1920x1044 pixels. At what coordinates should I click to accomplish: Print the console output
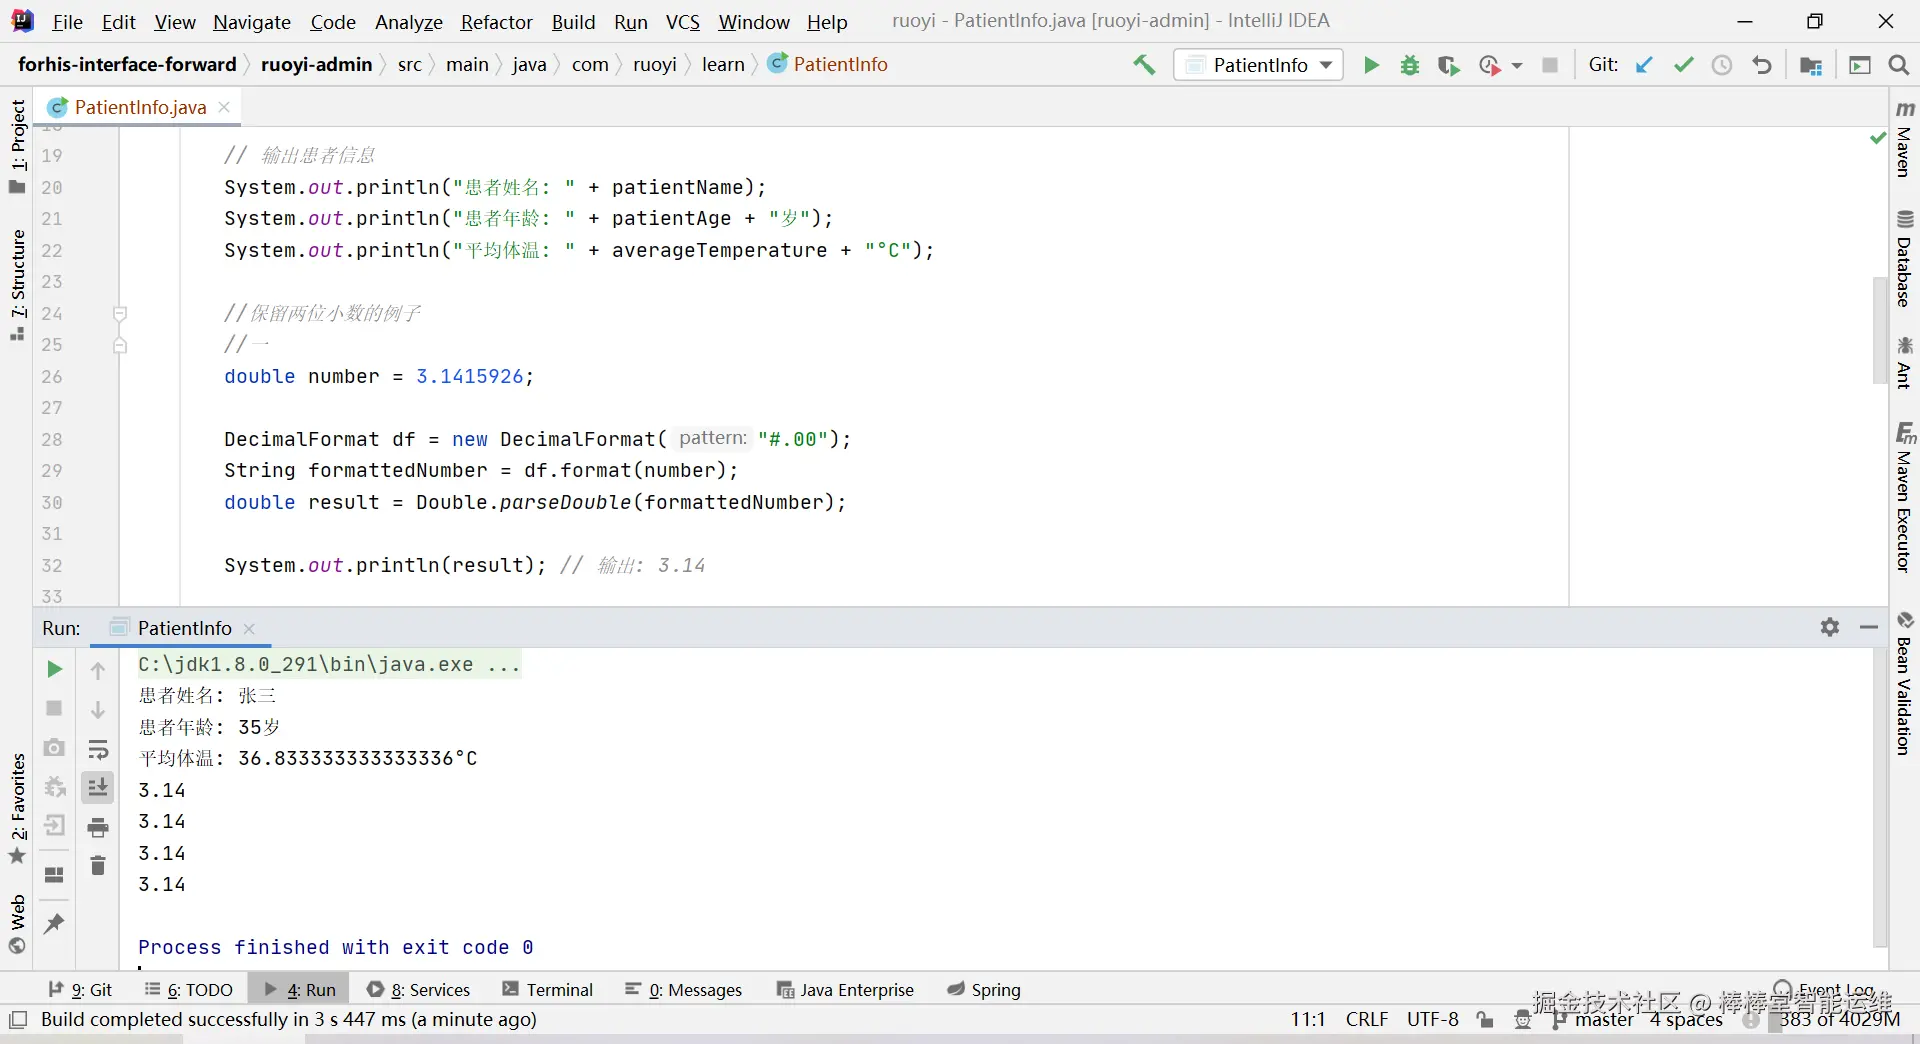tap(98, 827)
